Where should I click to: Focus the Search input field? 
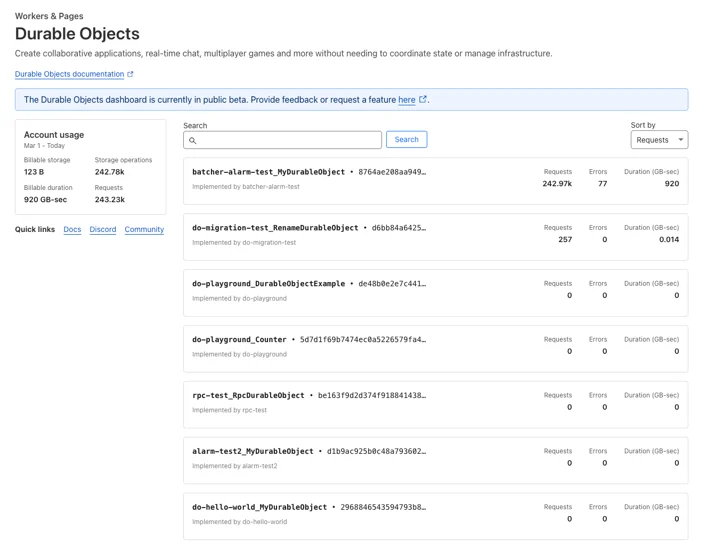pyautogui.click(x=282, y=140)
